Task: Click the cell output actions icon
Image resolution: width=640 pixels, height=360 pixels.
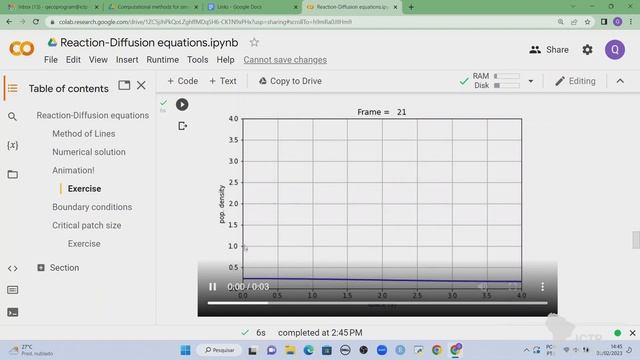Action: (x=182, y=126)
